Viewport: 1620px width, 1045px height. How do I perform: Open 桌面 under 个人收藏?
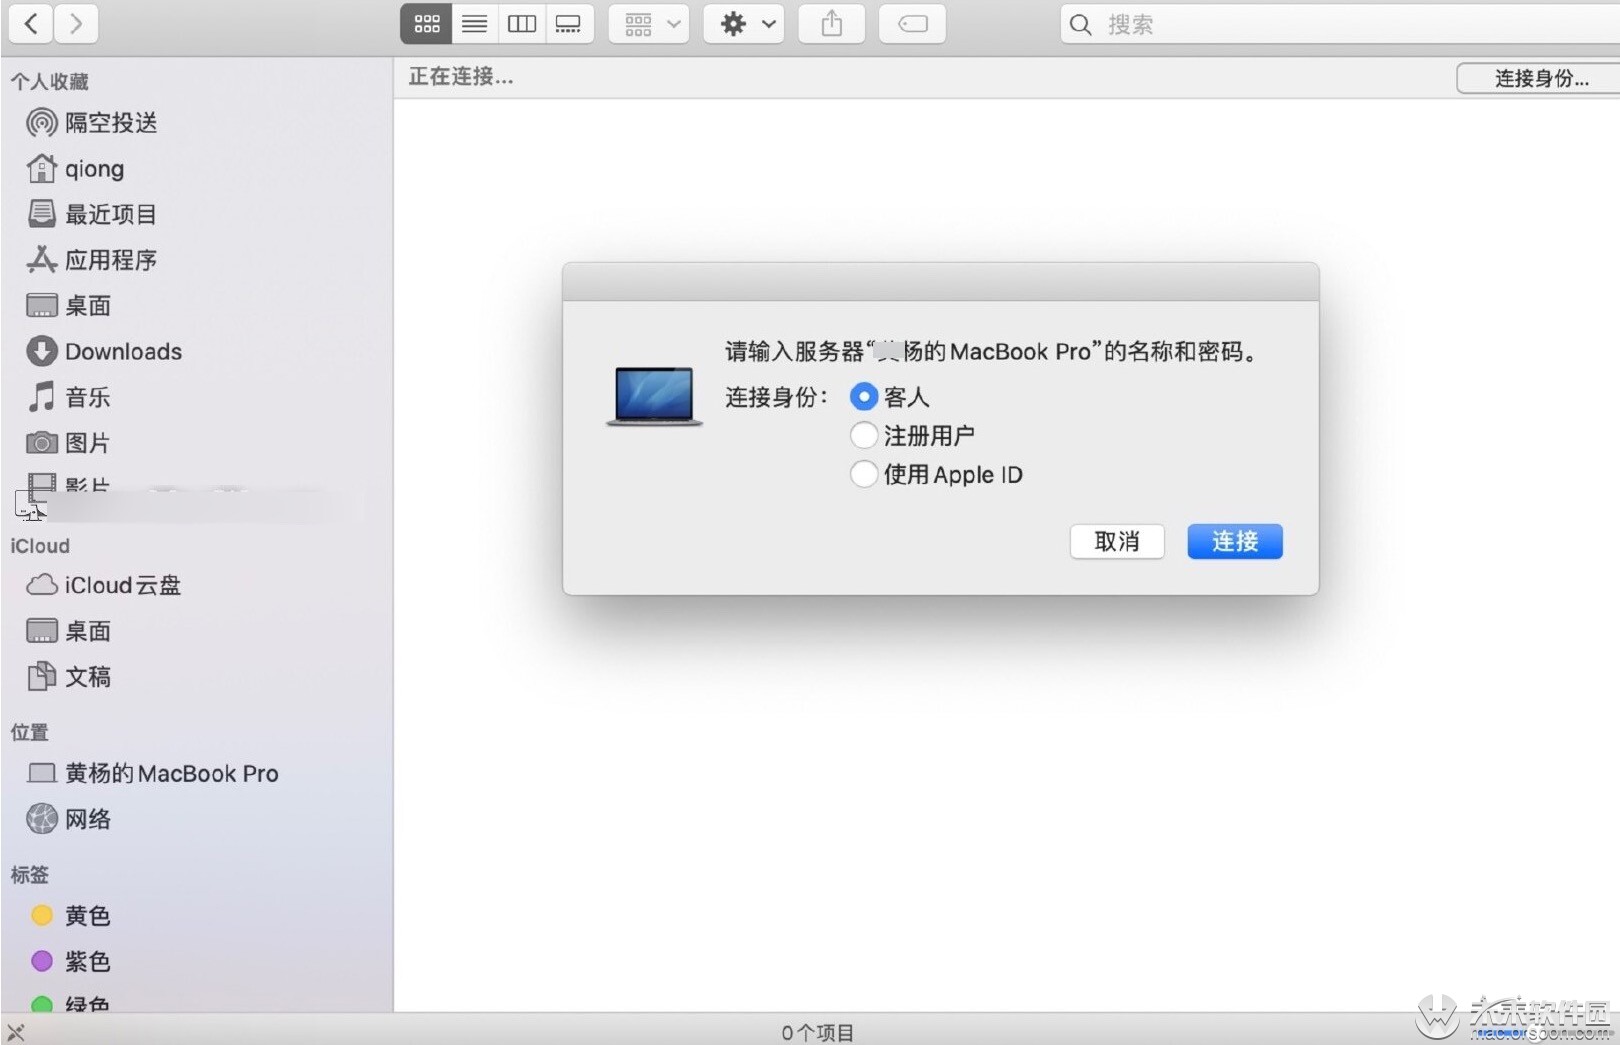(x=69, y=306)
